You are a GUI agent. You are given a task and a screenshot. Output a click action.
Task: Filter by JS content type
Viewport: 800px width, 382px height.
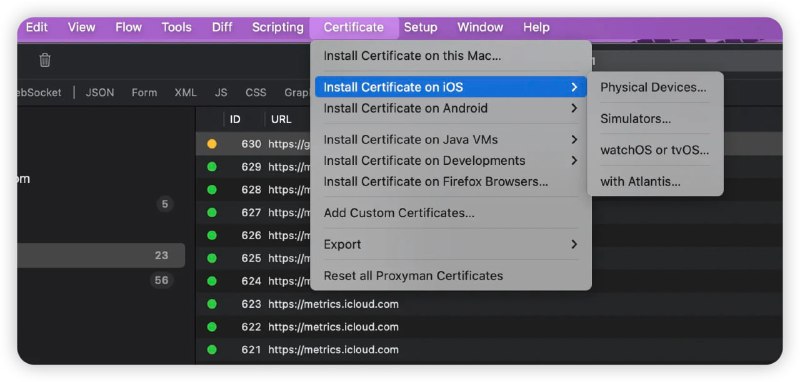point(221,93)
